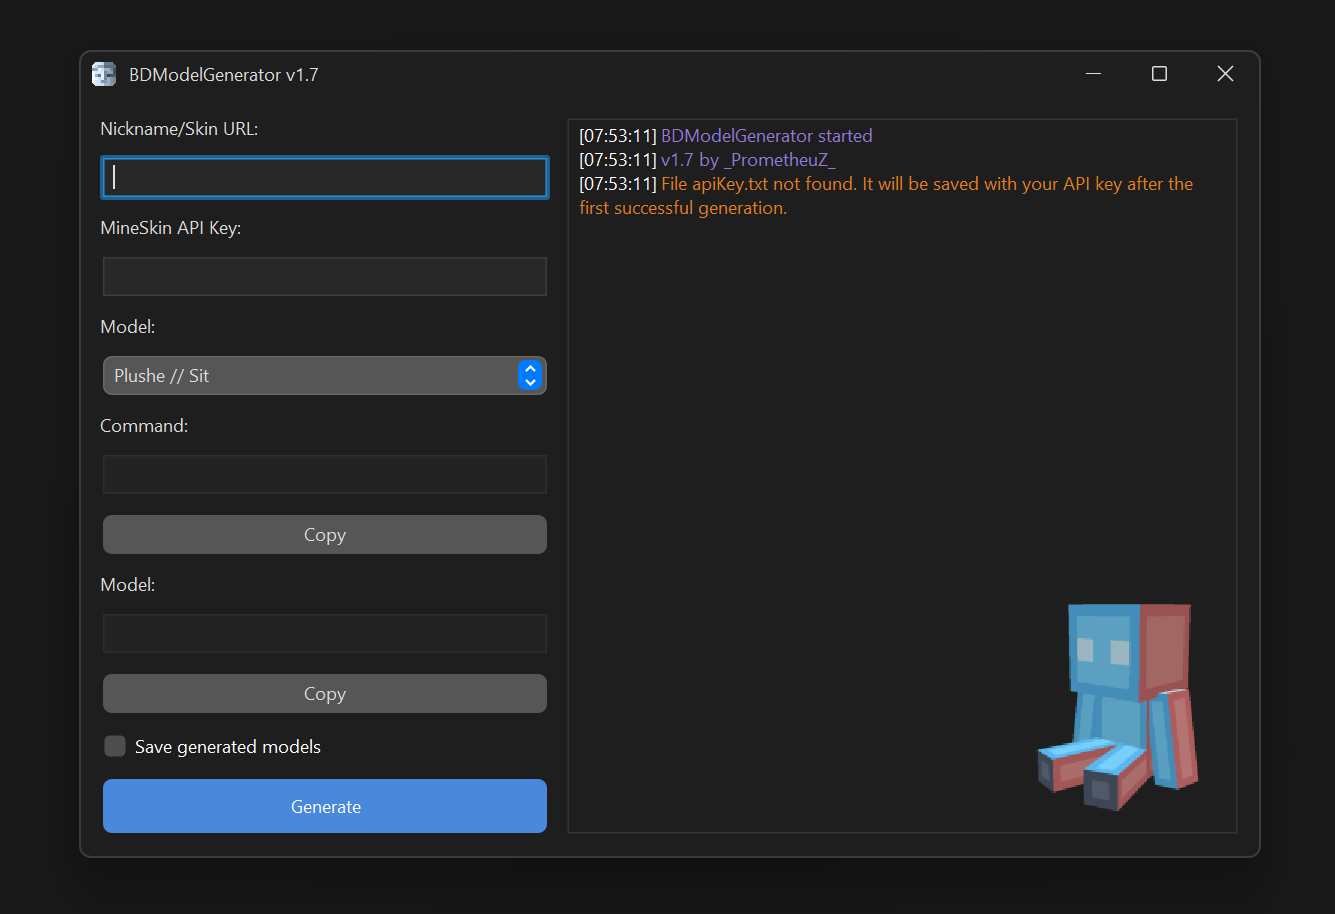Click the 'Save generated models' label text
This screenshot has width=1335, height=914.
pyautogui.click(x=228, y=747)
